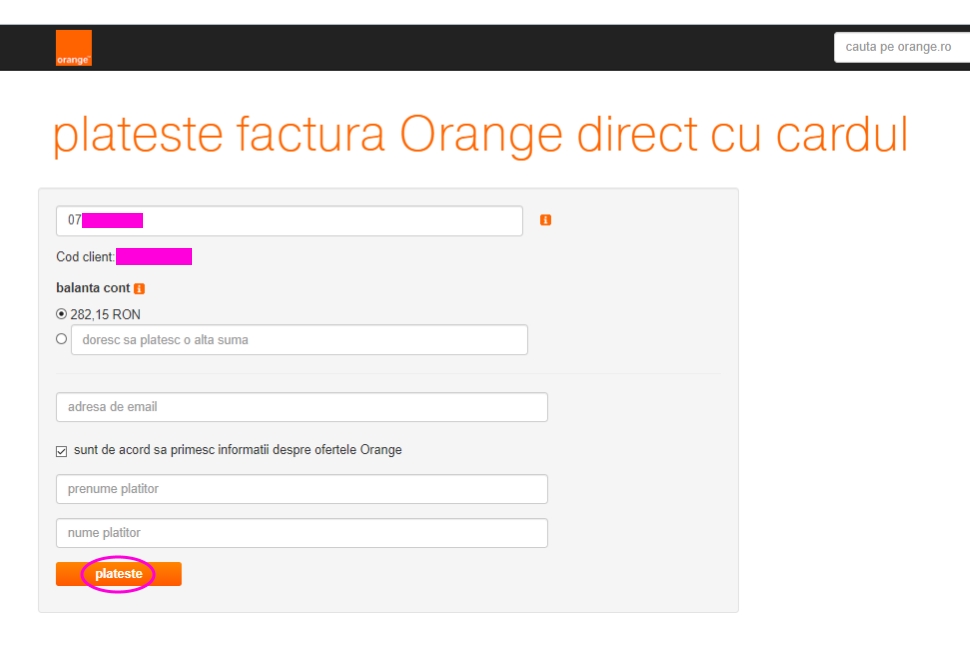Toggle the Orange offers consent checkbox
Screen dimensions: 970x645
[62, 451]
